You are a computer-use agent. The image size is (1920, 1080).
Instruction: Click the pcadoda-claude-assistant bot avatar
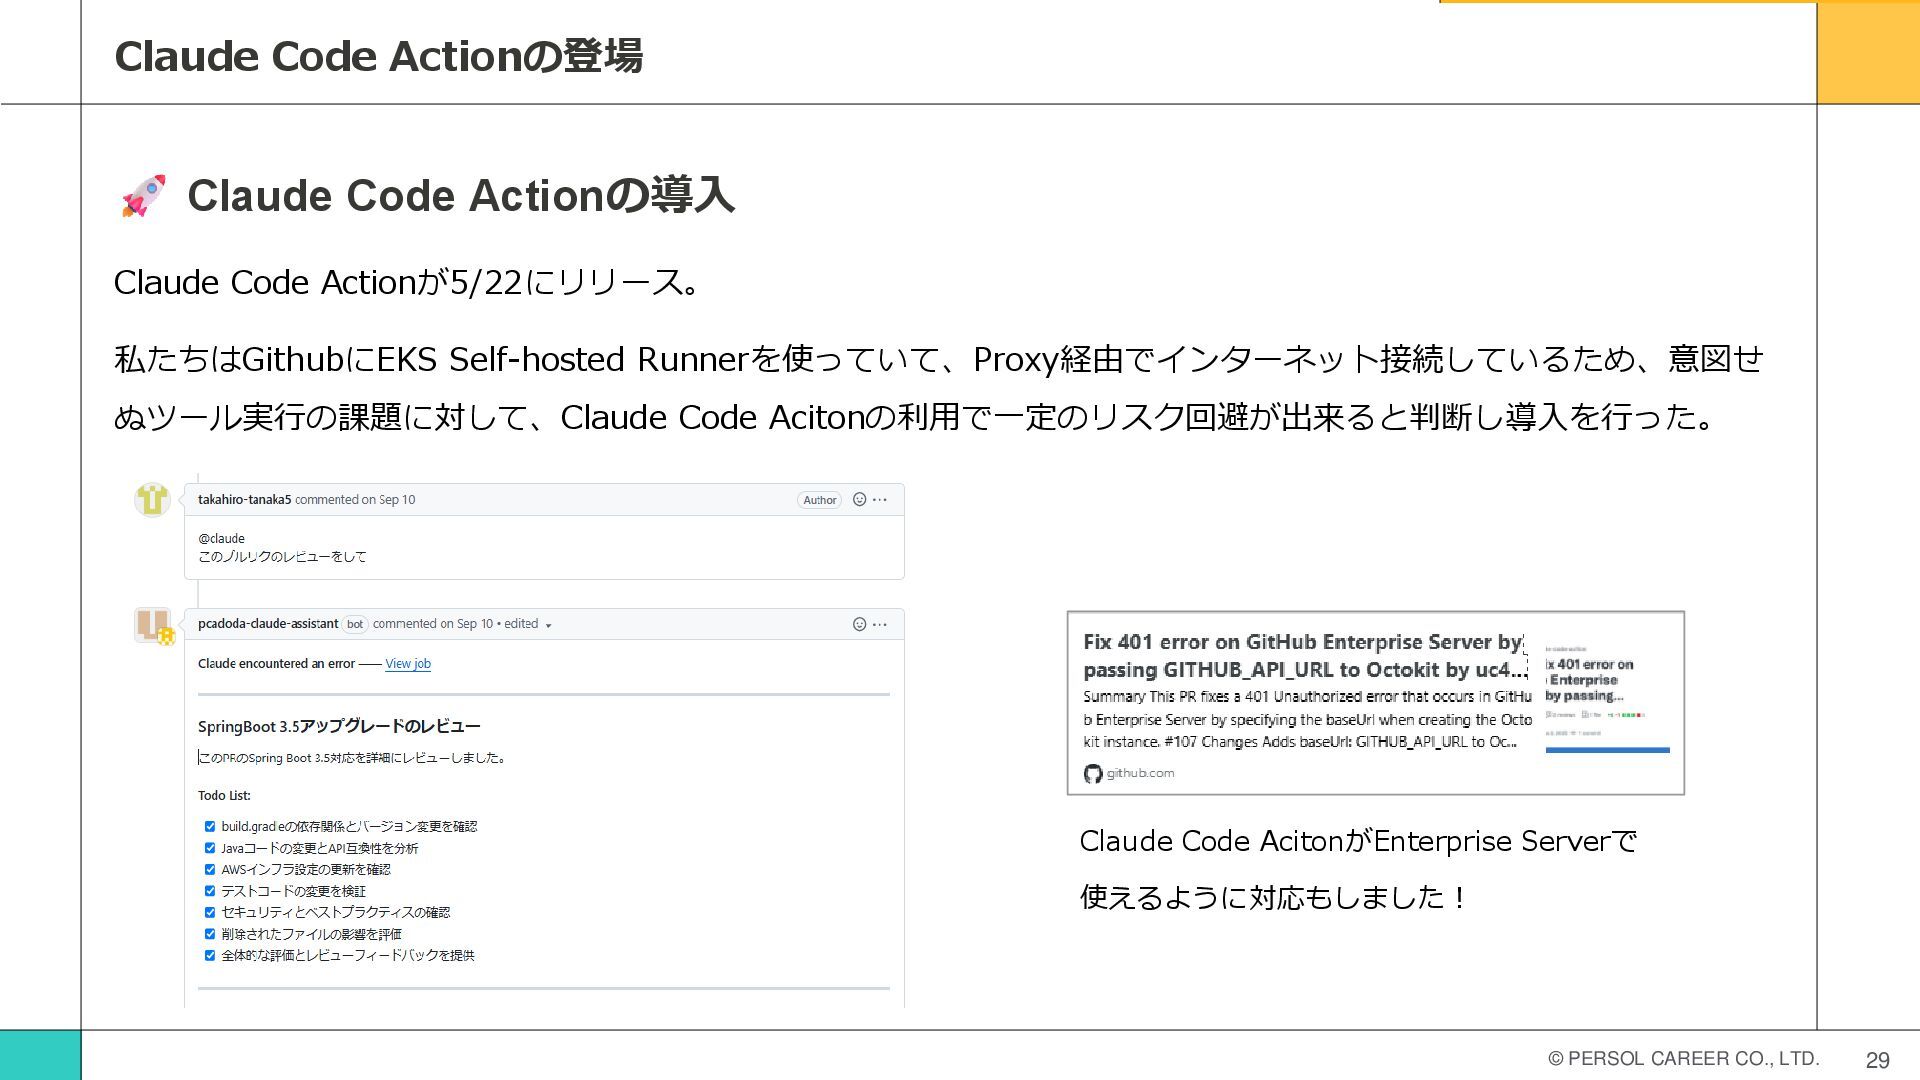pyautogui.click(x=154, y=625)
